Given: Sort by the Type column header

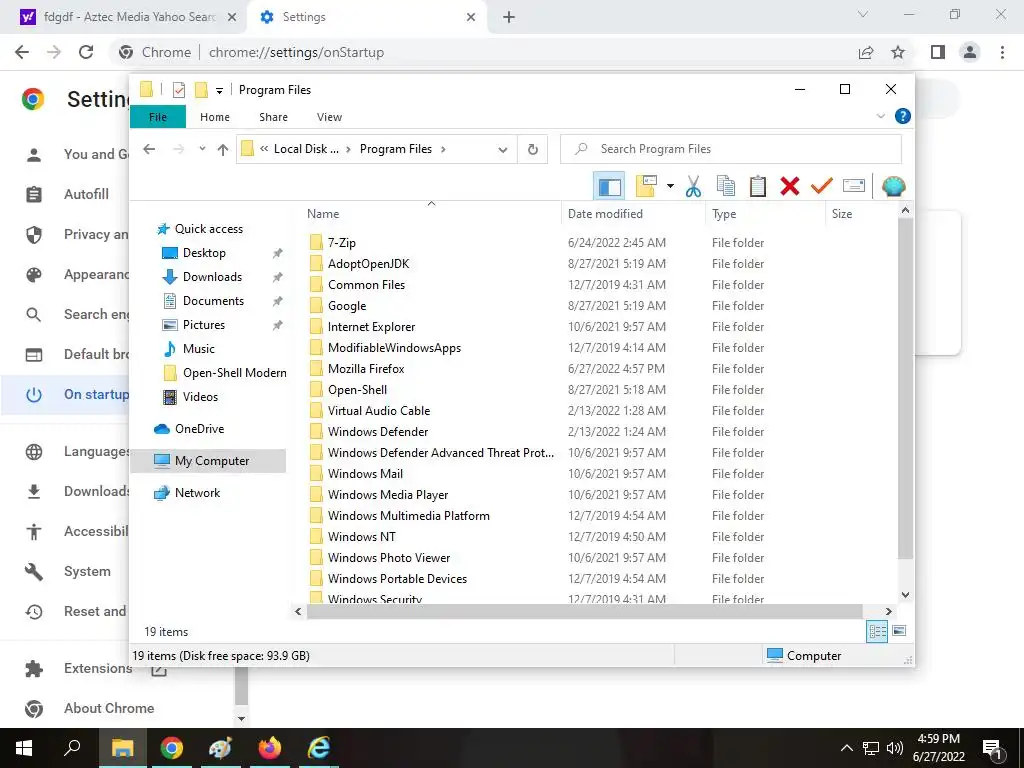Looking at the screenshot, I should pos(724,214).
